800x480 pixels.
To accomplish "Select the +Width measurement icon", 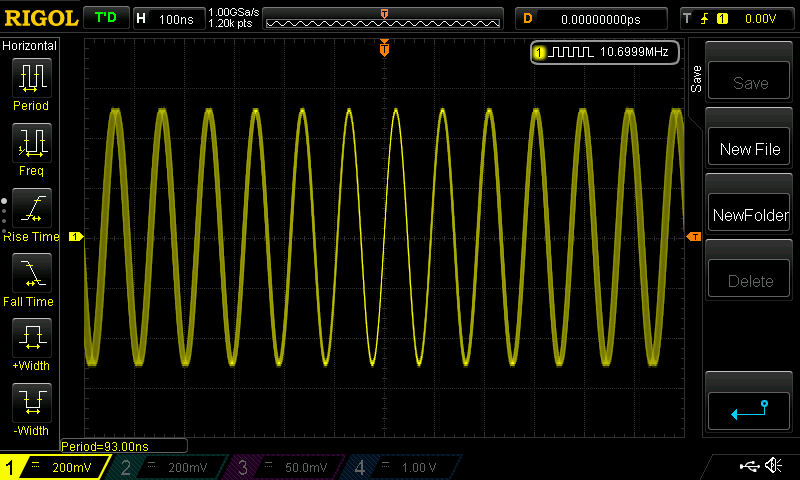I will 31,340.
